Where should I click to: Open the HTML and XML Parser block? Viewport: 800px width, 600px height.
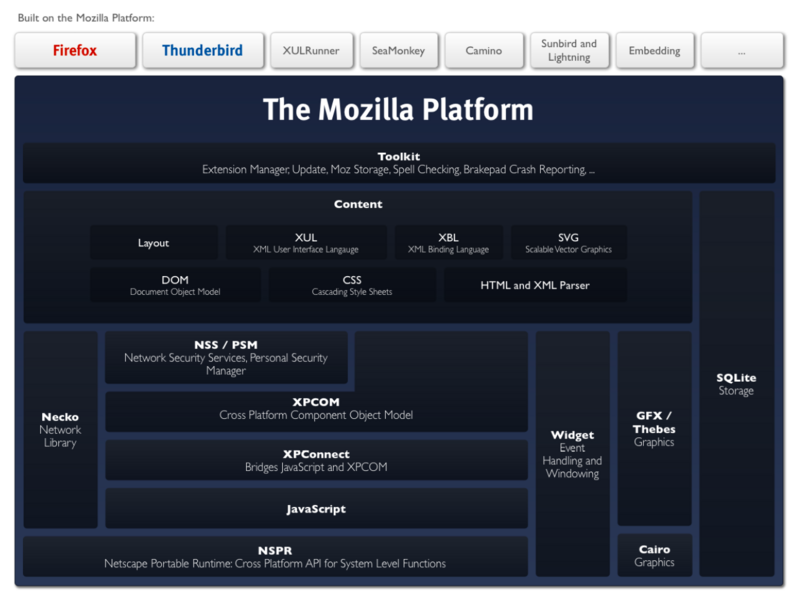(x=535, y=285)
